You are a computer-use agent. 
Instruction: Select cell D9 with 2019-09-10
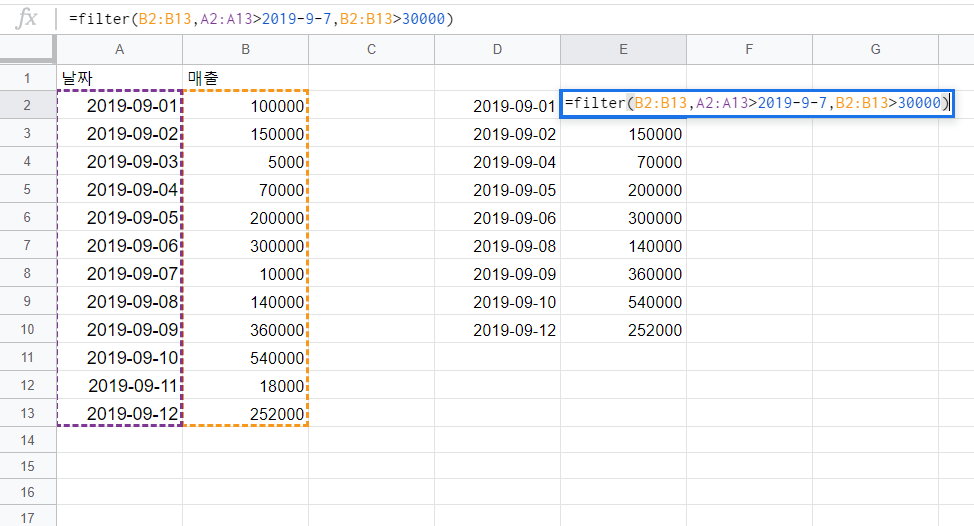pyautogui.click(x=498, y=301)
